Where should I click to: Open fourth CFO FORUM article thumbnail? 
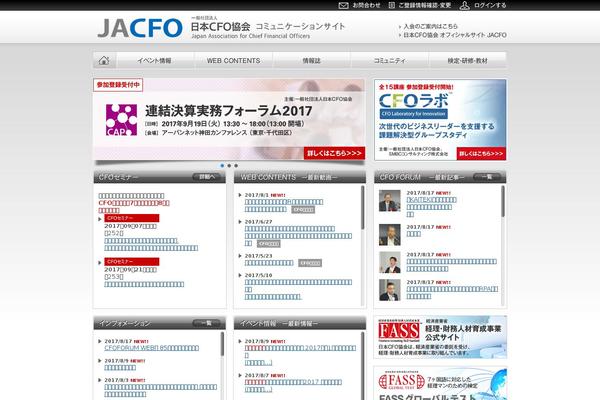coord(390,290)
